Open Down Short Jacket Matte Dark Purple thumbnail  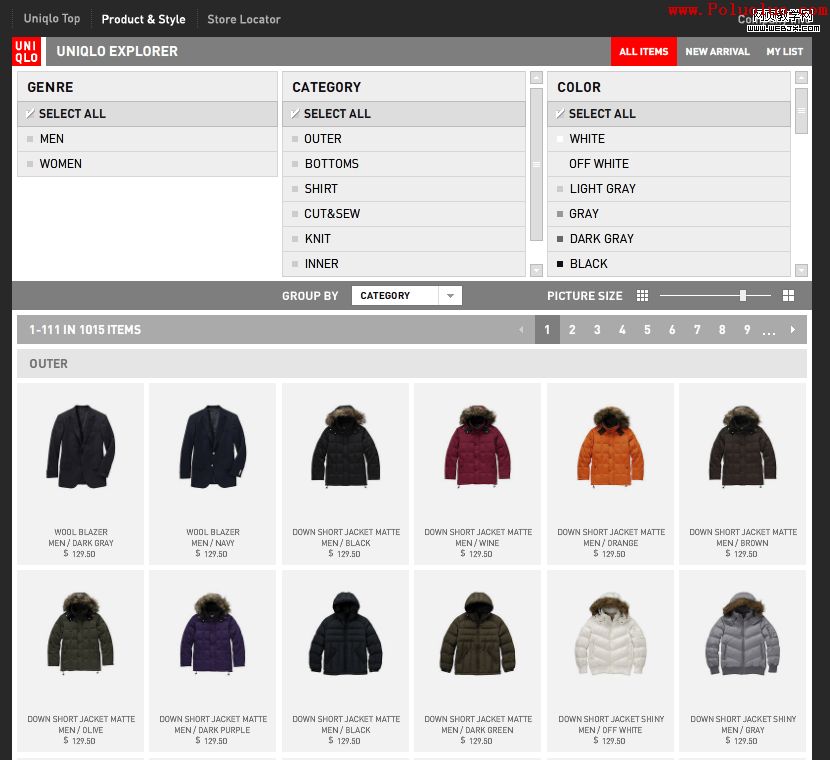click(x=213, y=661)
